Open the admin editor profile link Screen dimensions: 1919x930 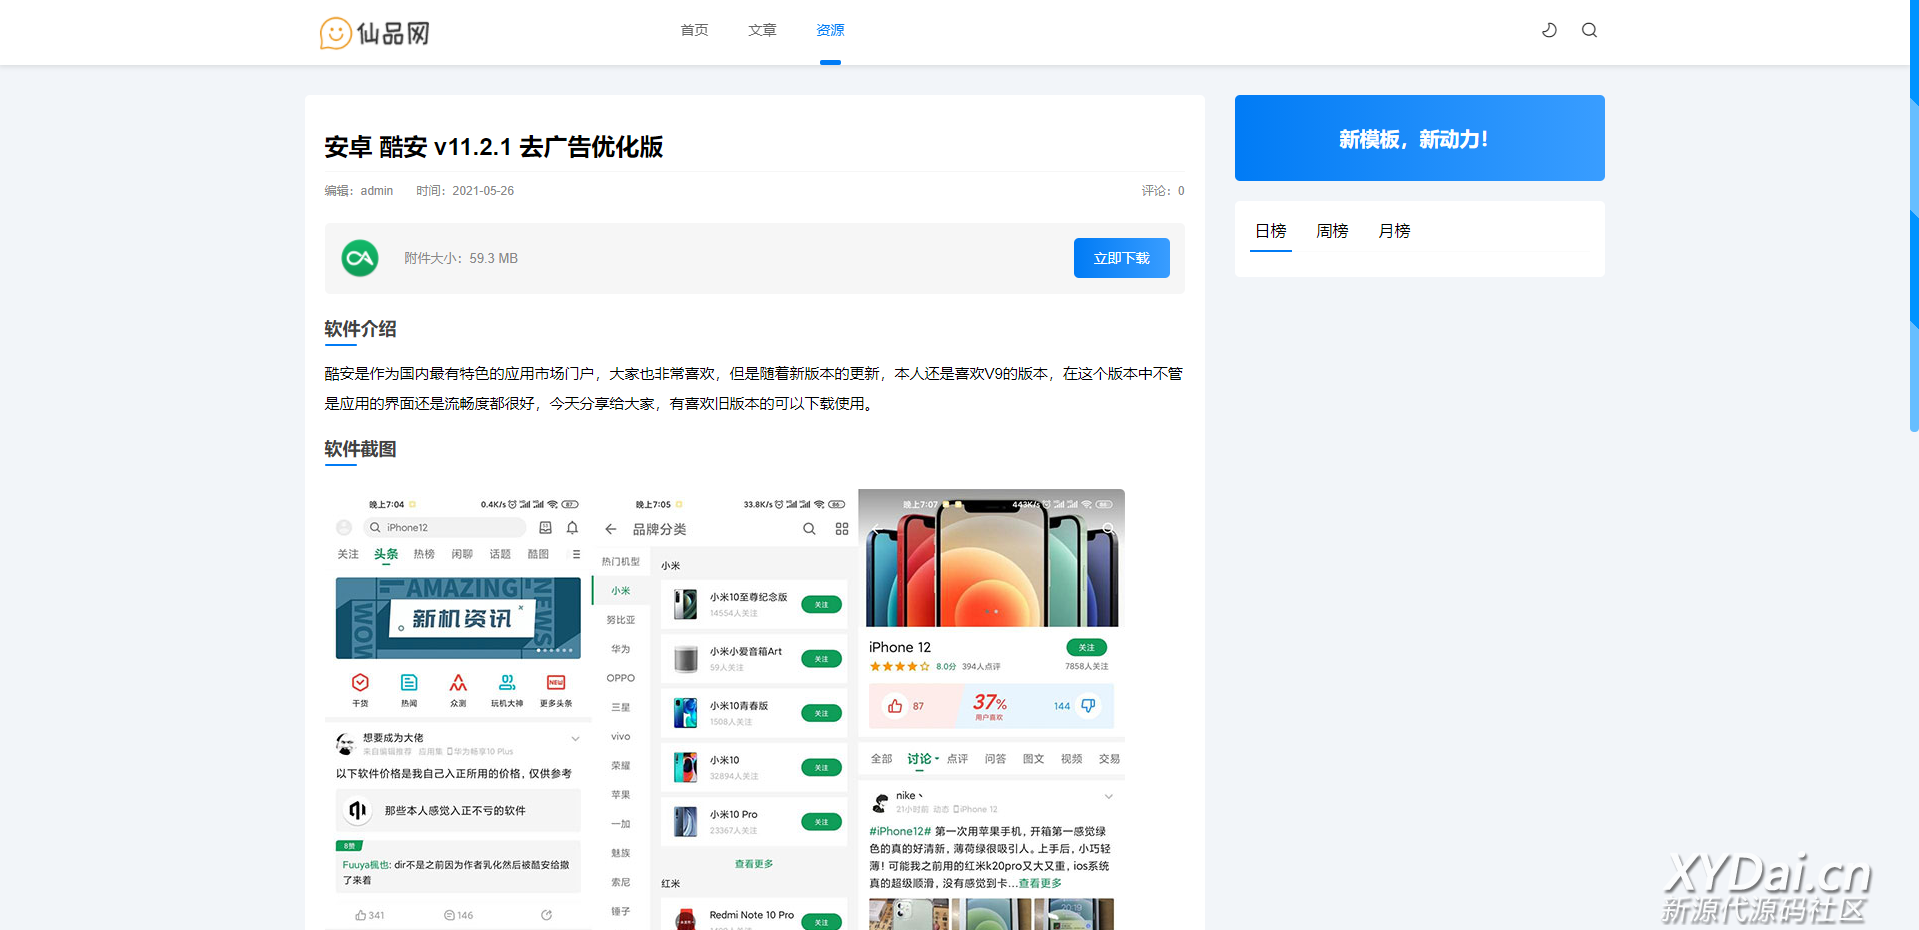coord(376,190)
